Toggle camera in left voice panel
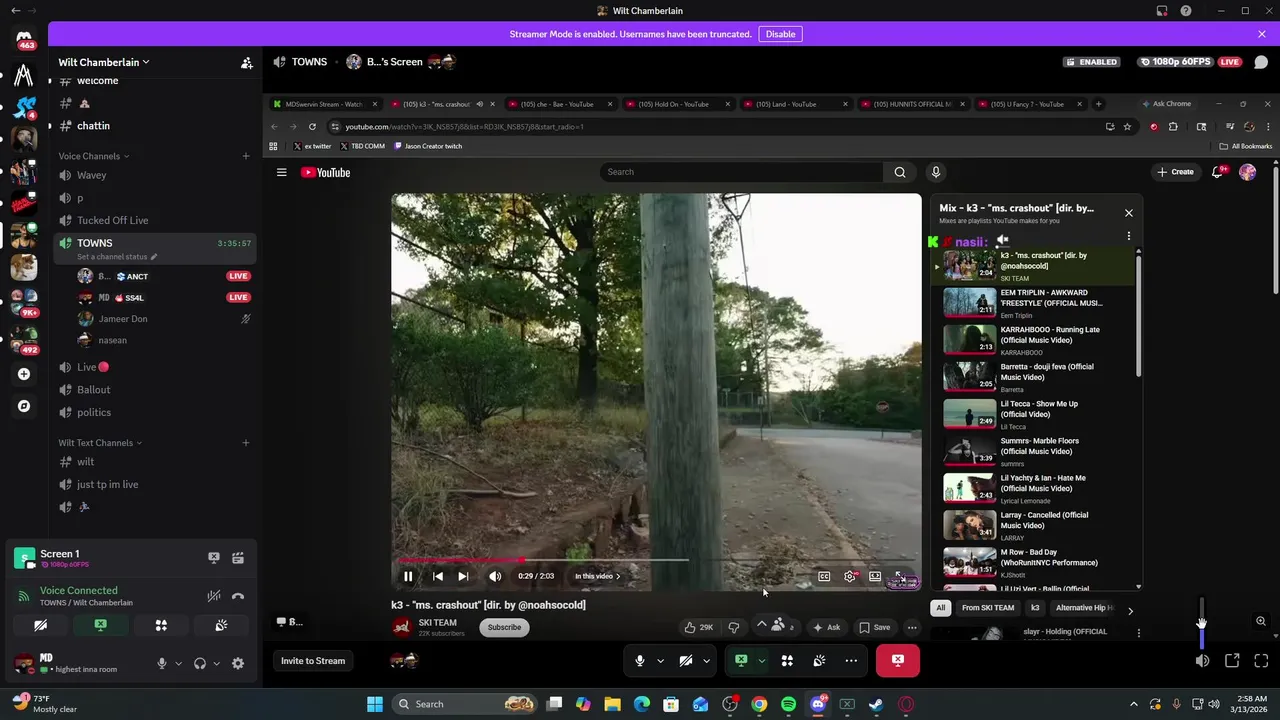 (x=40, y=625)
